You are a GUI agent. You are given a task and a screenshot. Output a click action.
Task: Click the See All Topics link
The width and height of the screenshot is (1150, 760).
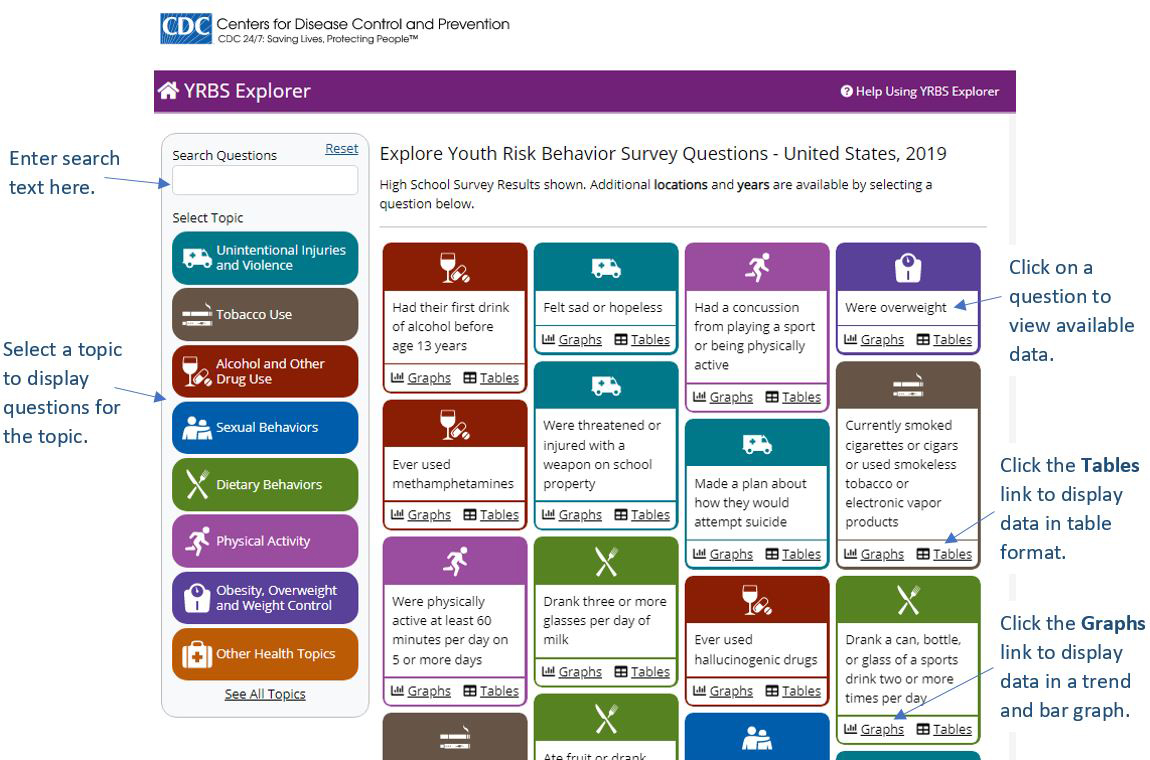coord(265,694)
